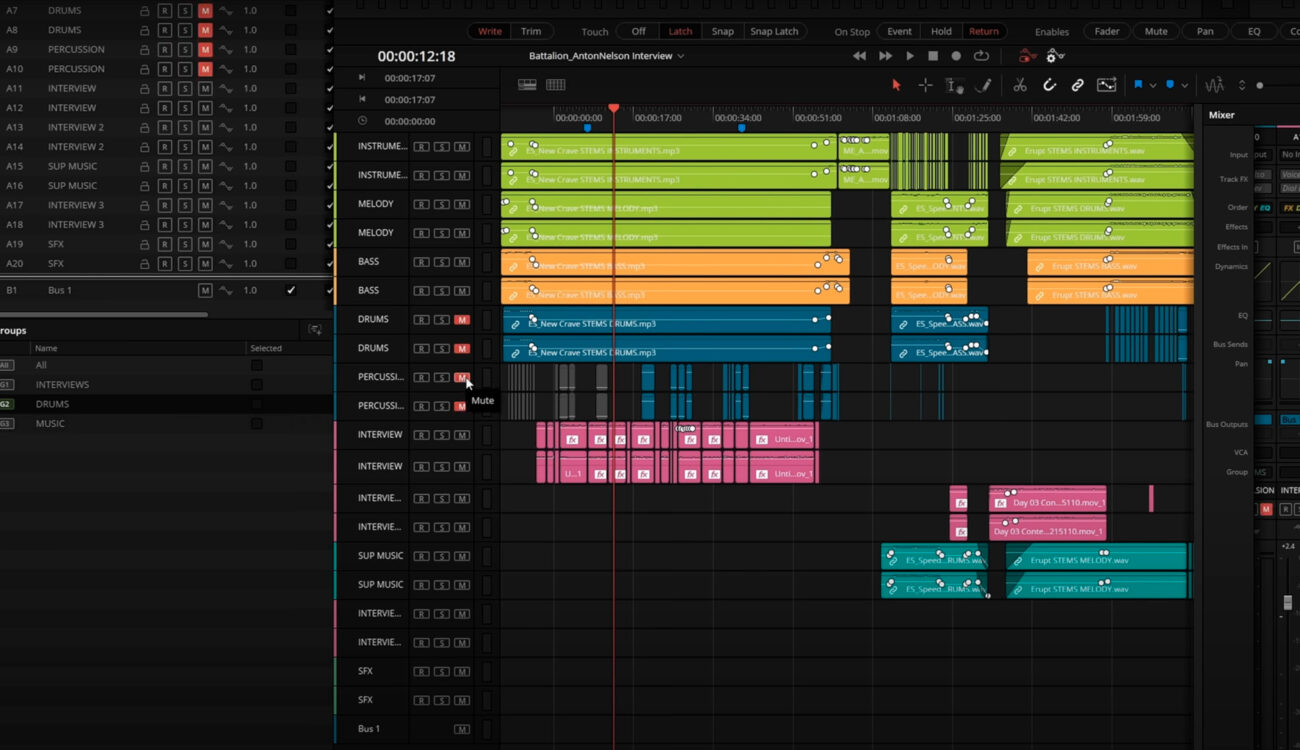Set On Stop to Hold
Image resolution: width=1300 pixels, height=750 pixels.
[941, 31]
